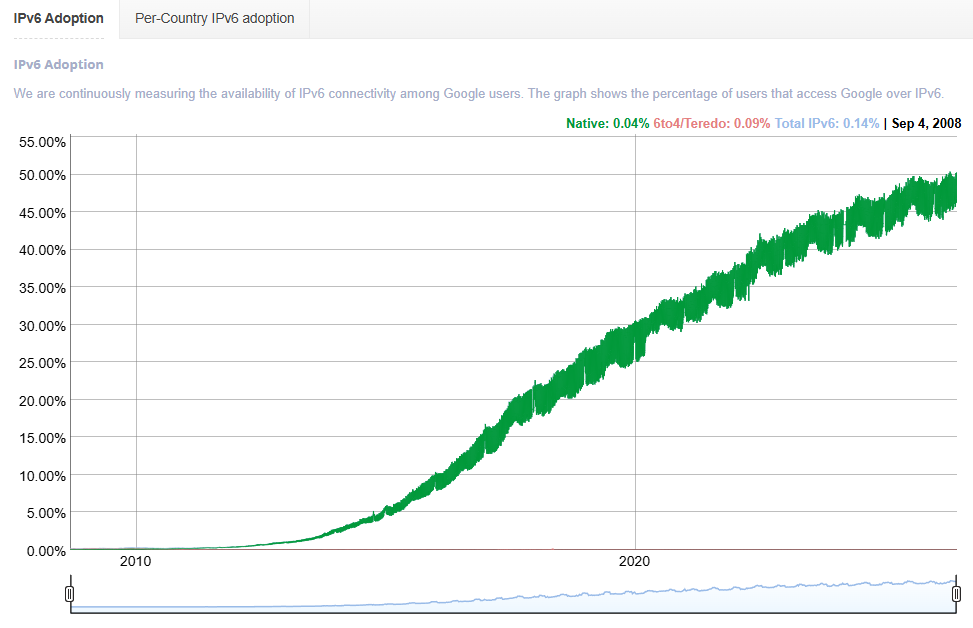Grab the left range selector handle

(70, 594)
